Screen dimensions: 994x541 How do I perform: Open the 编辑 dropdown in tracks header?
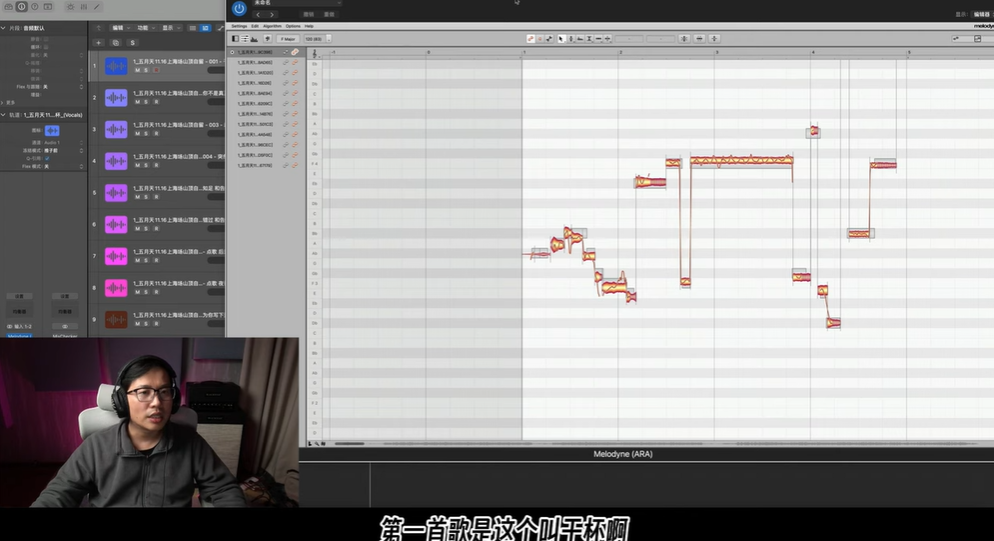tap(121, 28)
